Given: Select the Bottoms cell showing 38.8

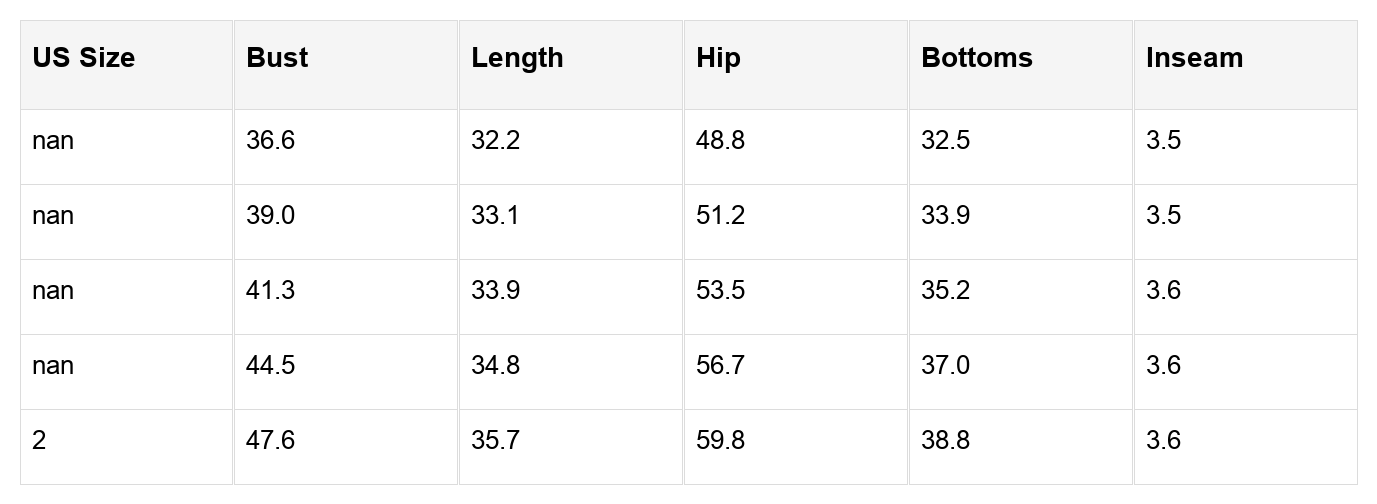Looking at the screenshot, I should click(945, 441).
